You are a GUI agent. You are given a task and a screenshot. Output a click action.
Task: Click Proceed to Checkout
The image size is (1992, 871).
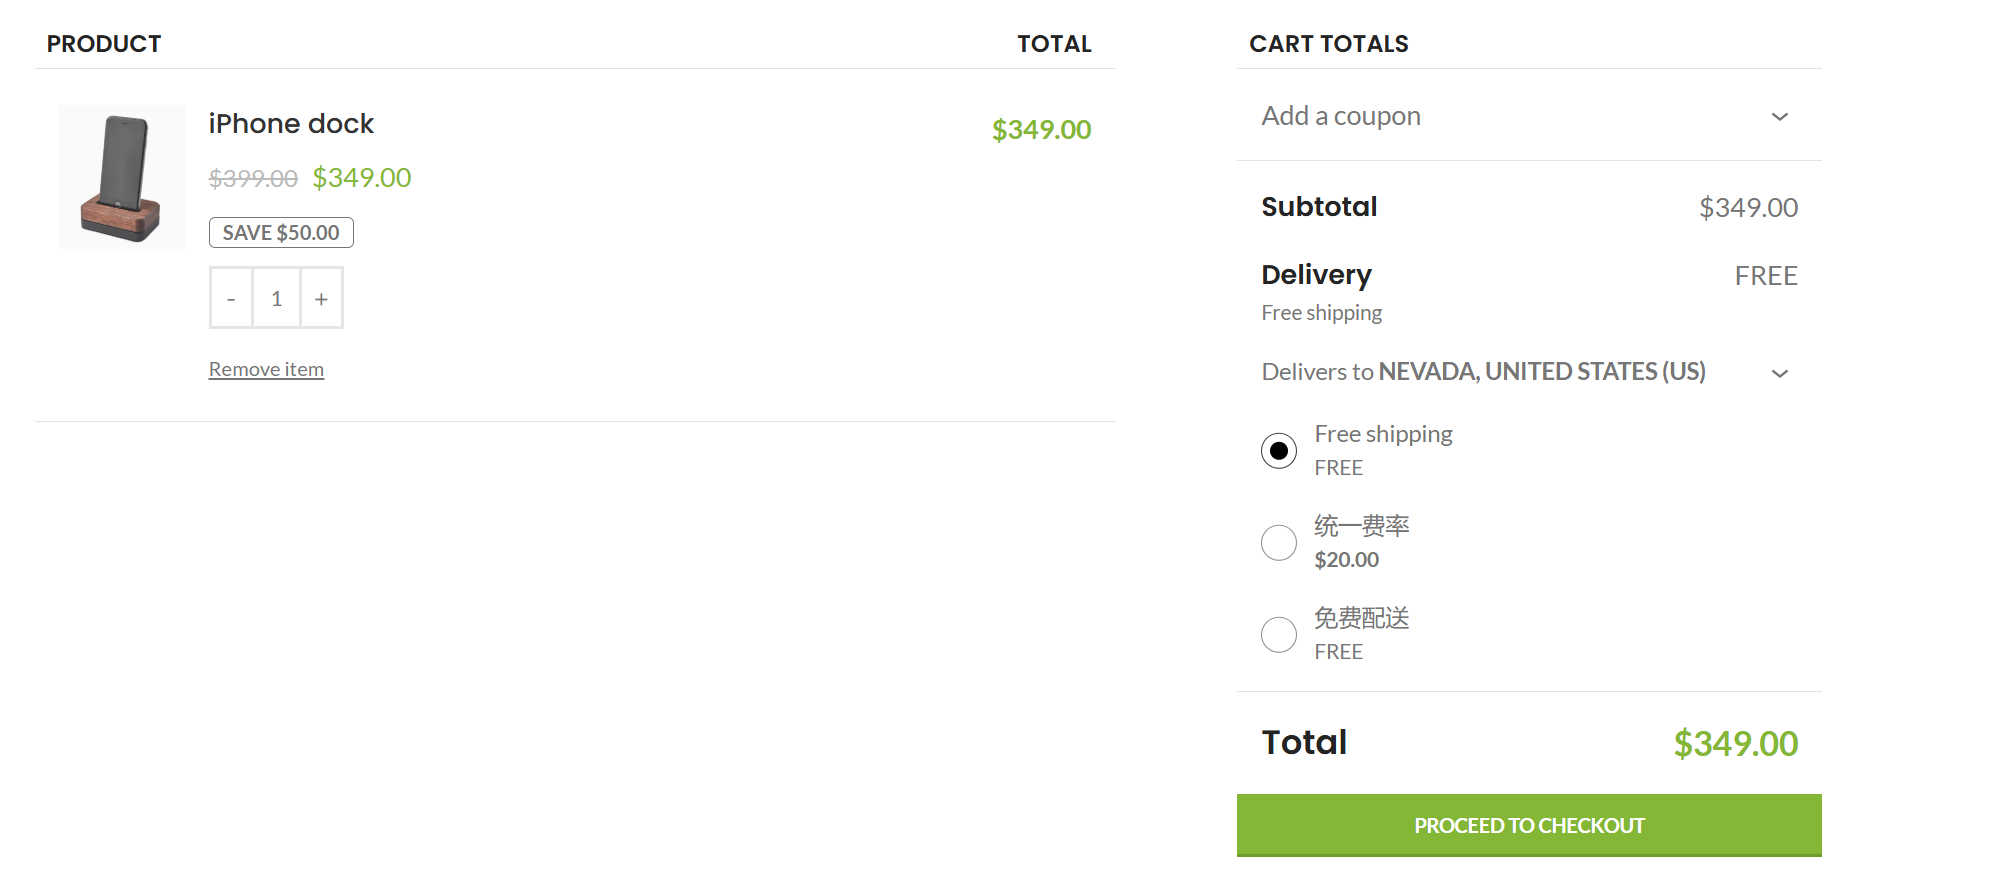(1529, 825)
